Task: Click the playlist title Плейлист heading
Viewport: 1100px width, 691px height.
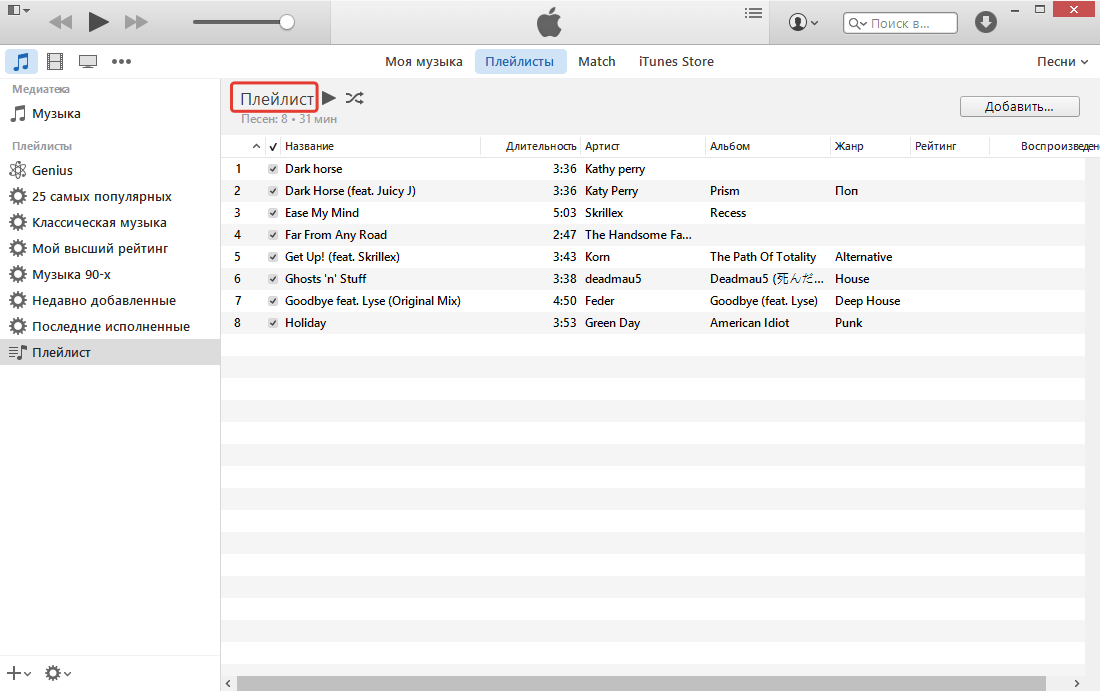Action: click(276, 99)
